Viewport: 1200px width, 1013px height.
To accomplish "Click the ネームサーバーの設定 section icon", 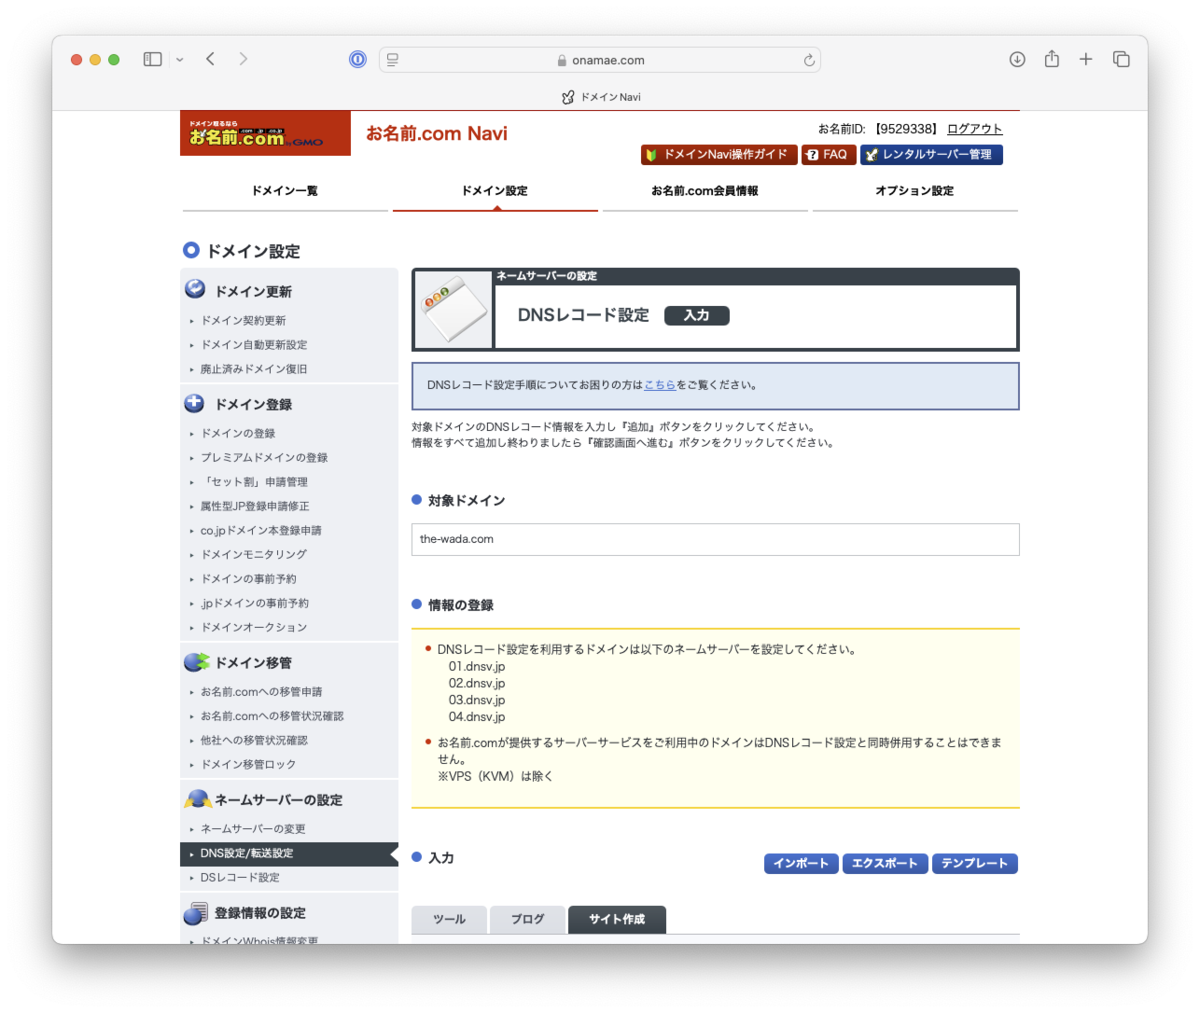I will point(197,799).
